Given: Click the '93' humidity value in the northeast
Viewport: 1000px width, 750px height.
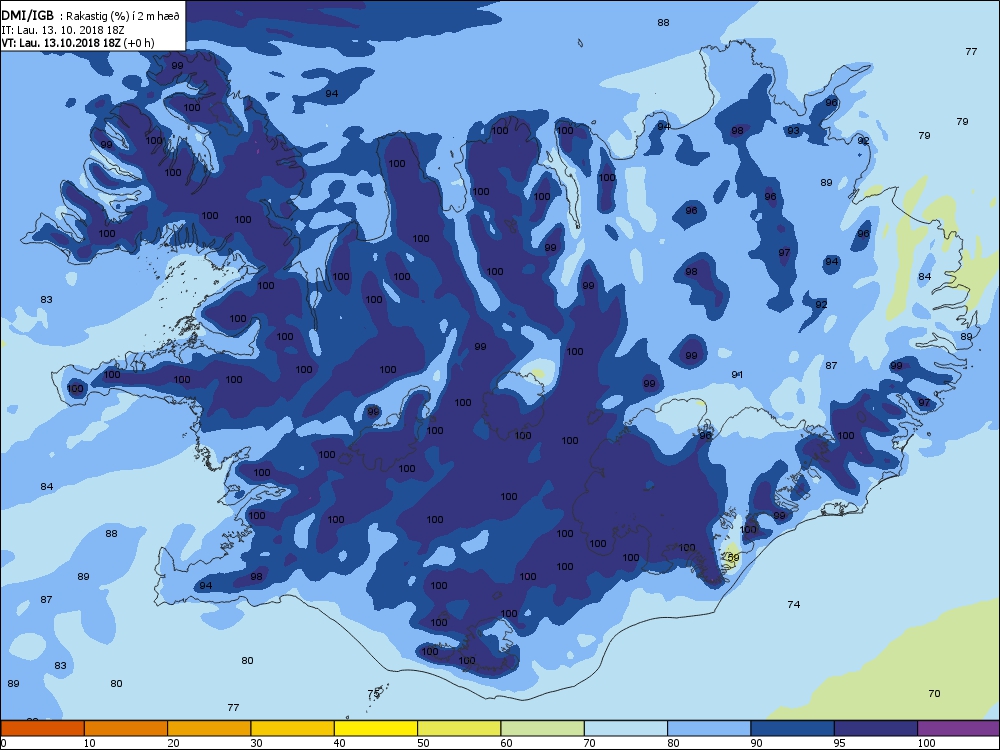Looking at the screenshot, I should click(793, 131).
